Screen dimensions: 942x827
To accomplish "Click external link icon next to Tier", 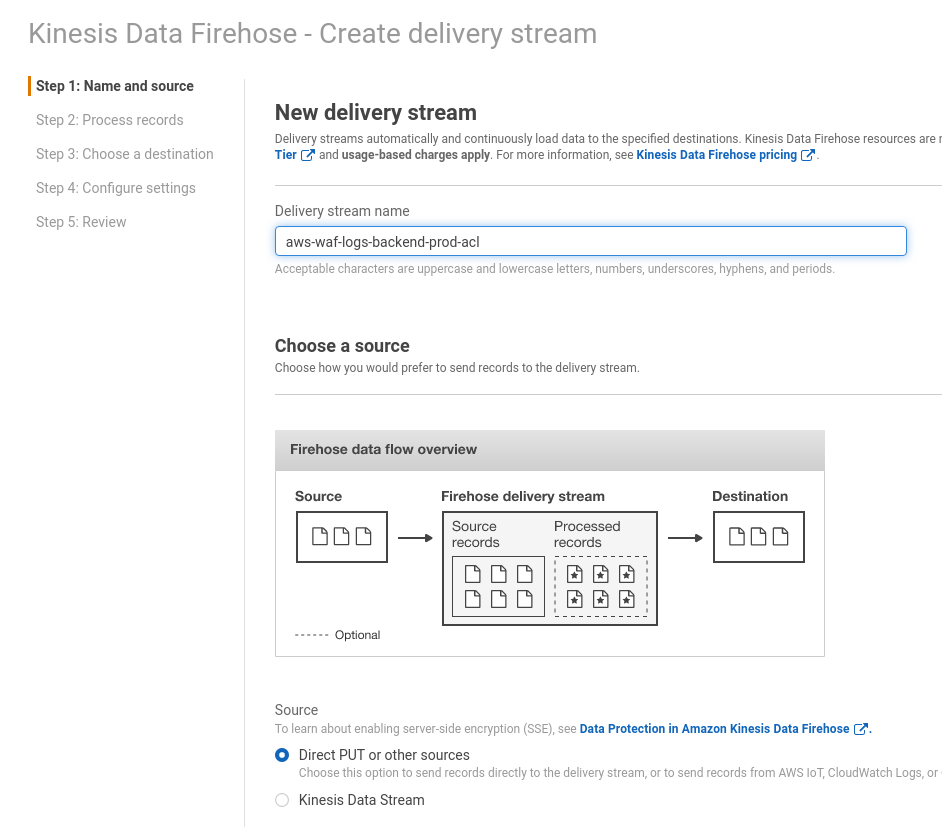I will pos(308,155).
